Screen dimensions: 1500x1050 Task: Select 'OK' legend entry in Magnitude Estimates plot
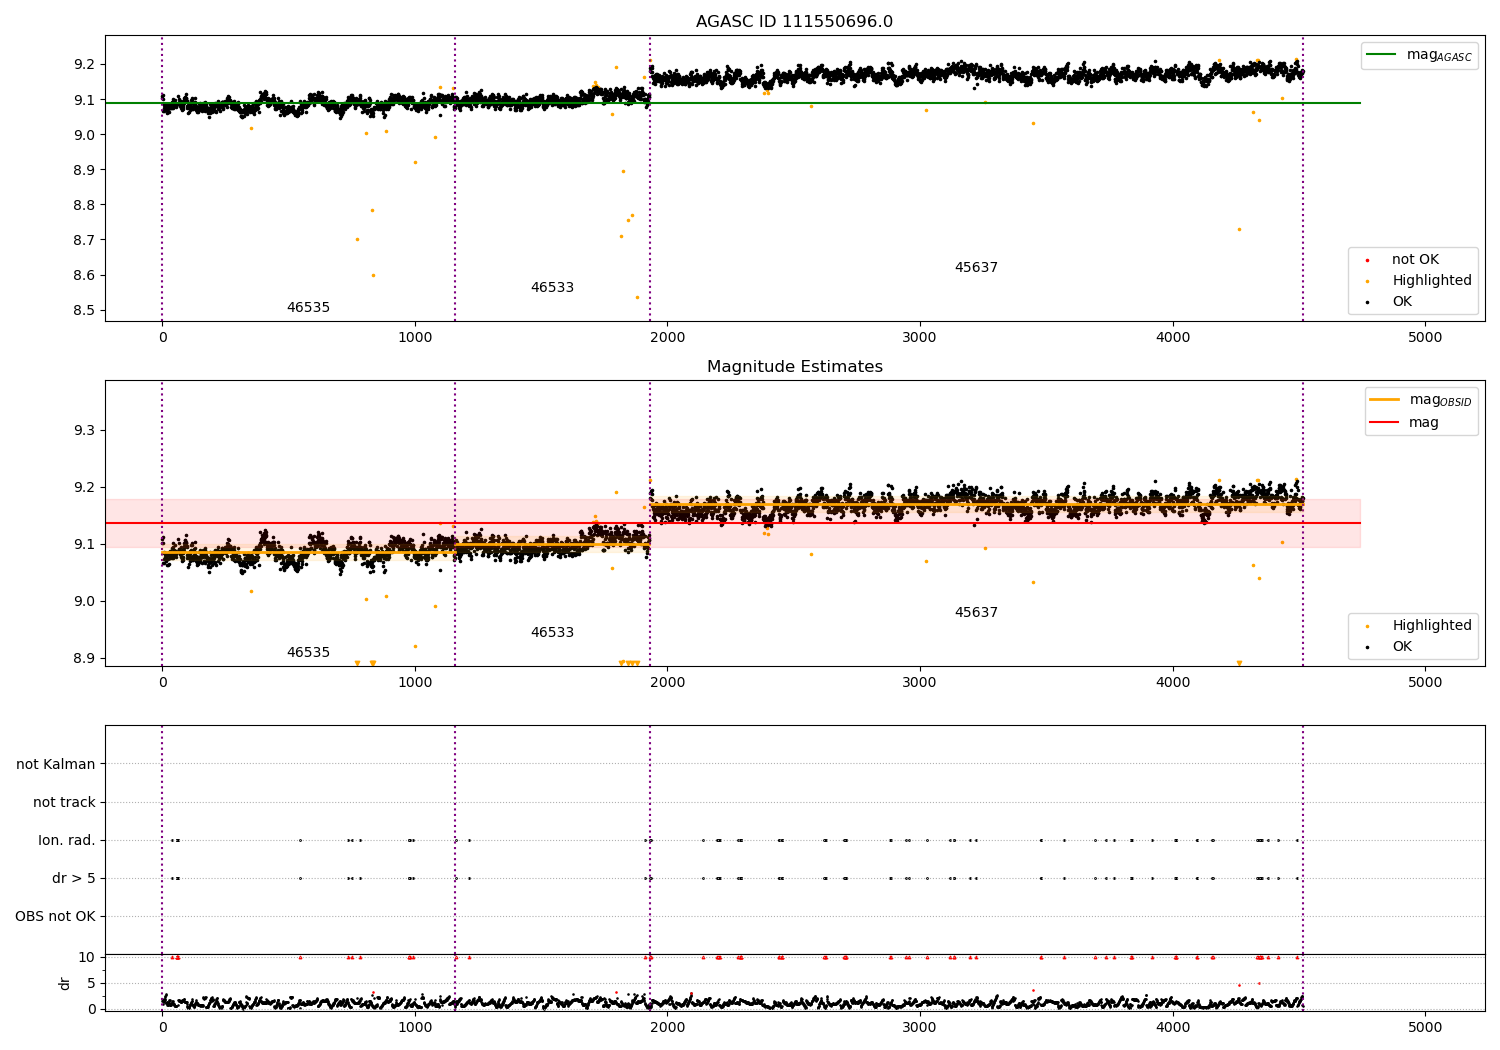(1402, 647)
